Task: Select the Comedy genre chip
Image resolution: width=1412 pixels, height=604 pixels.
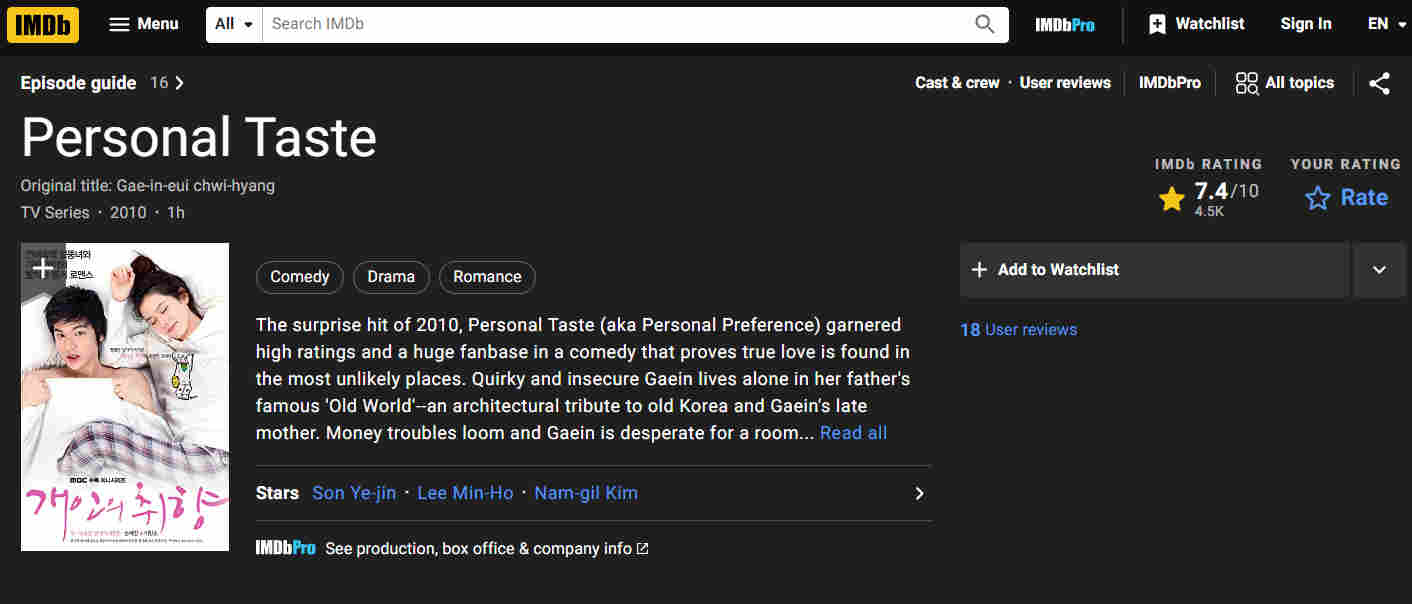Action: click(300, 277)
